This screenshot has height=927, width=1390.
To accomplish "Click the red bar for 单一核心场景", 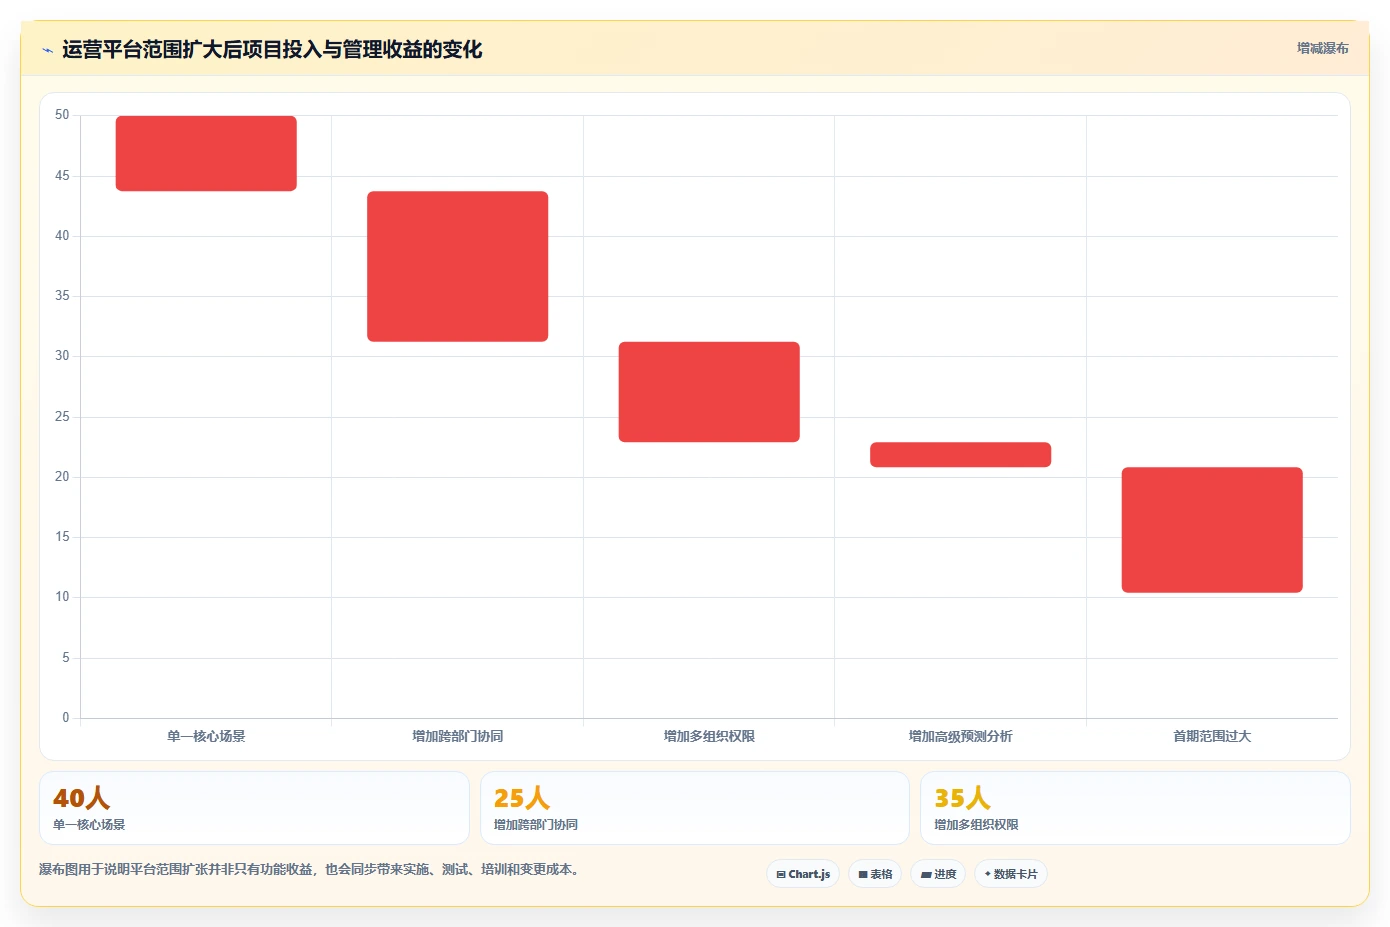I will (x=206, y=153).
